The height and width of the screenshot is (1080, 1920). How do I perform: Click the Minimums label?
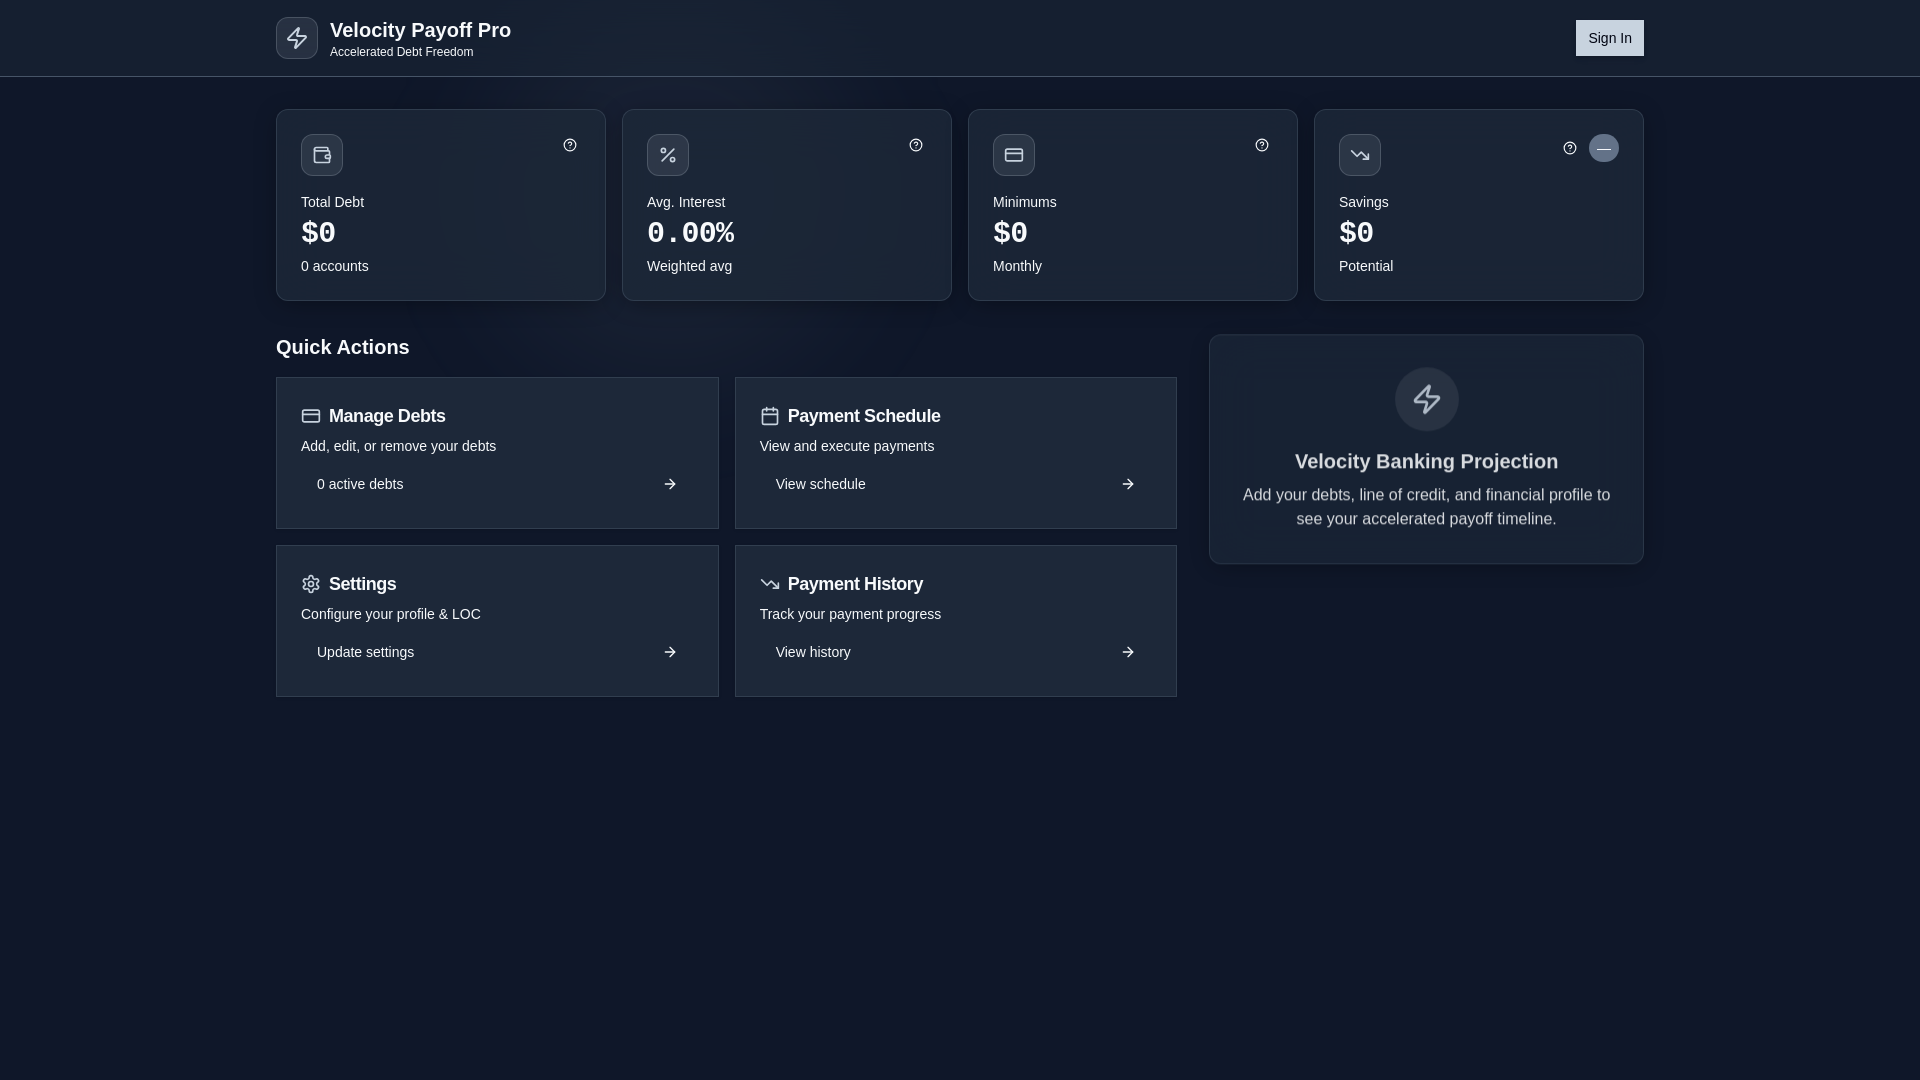tap(1025, 202)
